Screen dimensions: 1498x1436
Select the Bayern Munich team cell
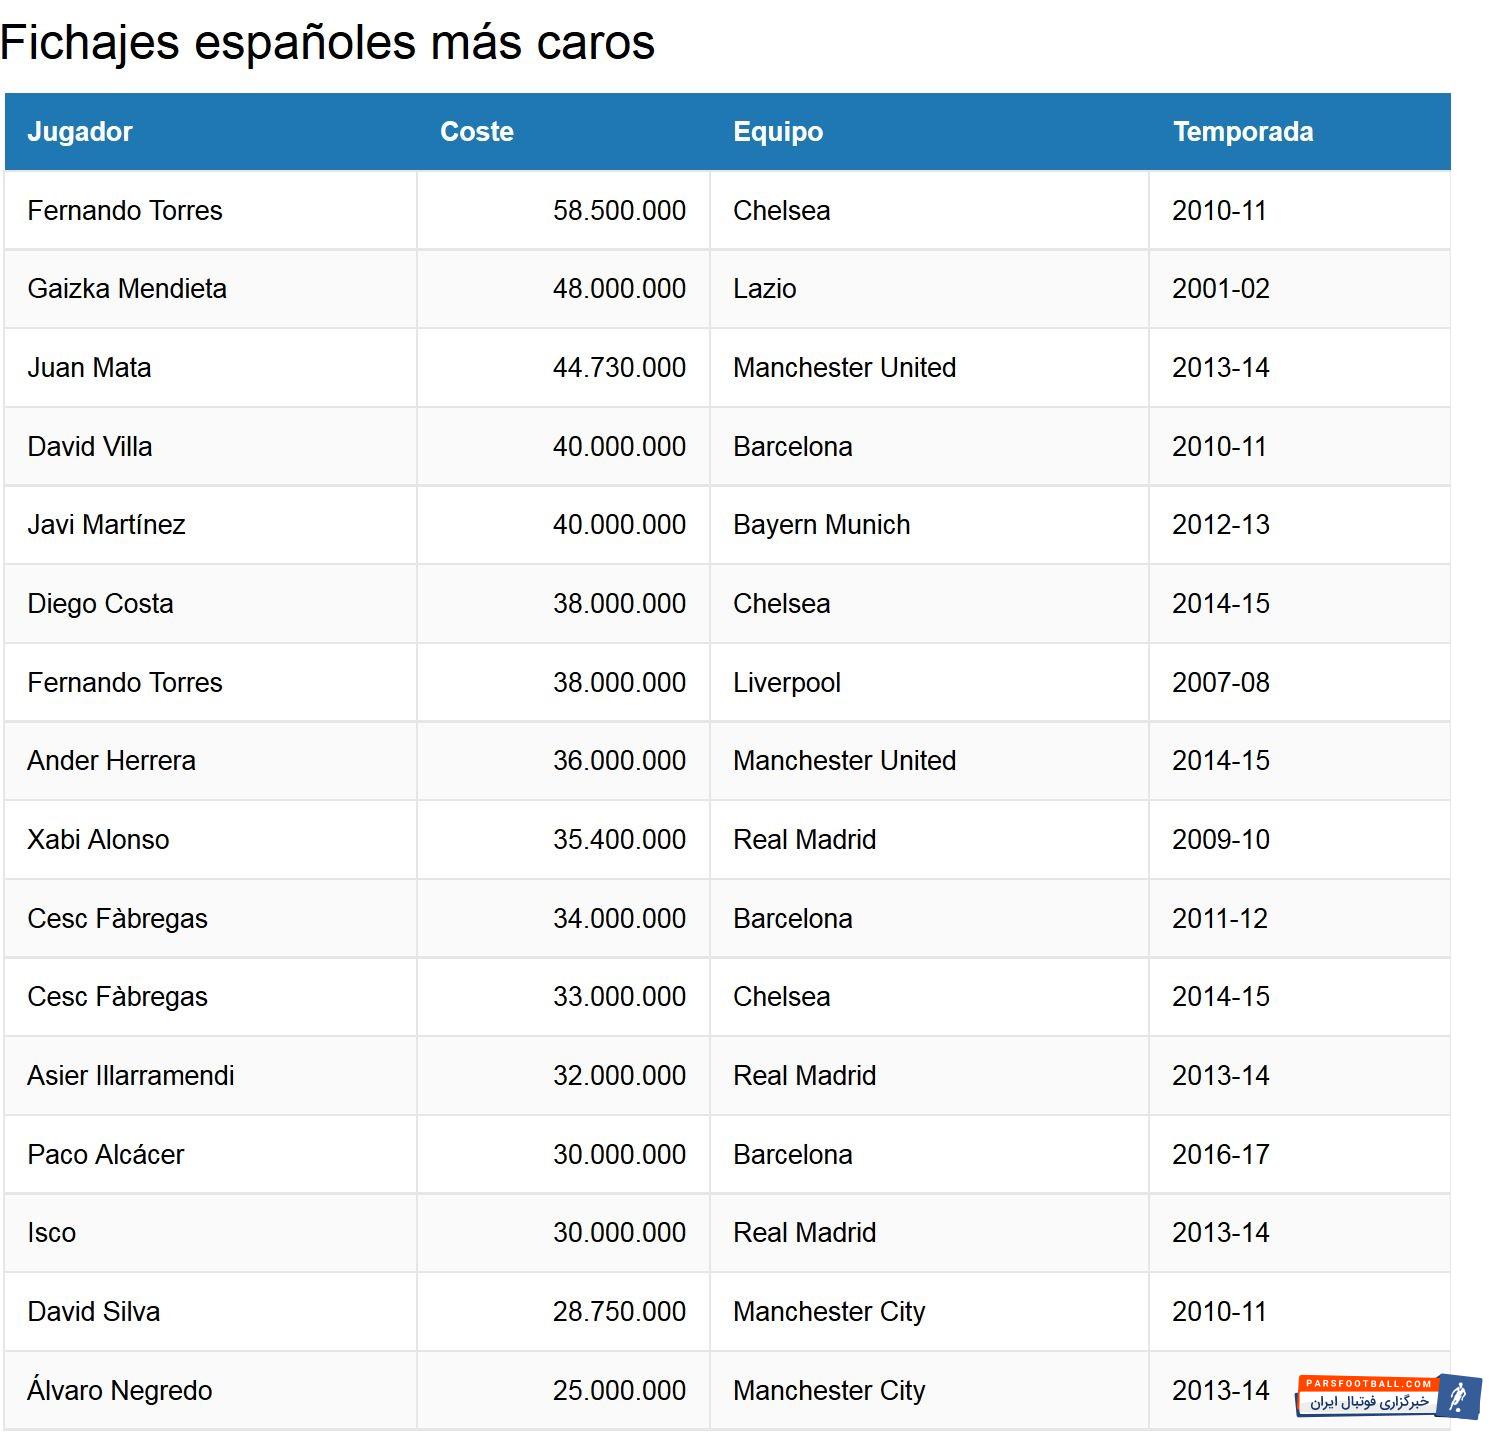coord(822,525)
